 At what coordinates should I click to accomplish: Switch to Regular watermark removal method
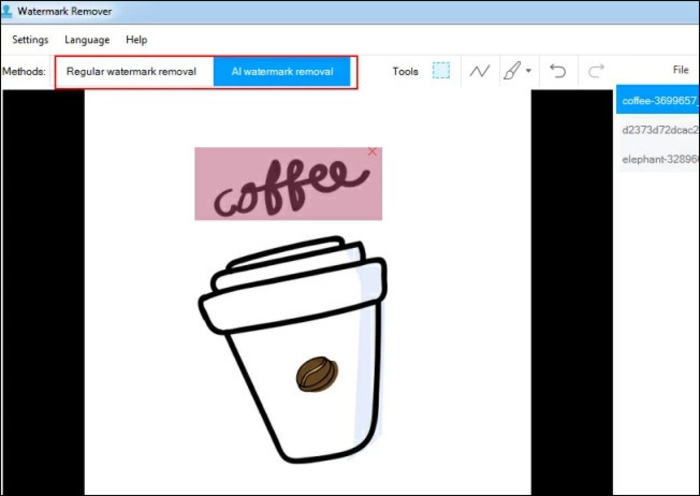[131, 72]
